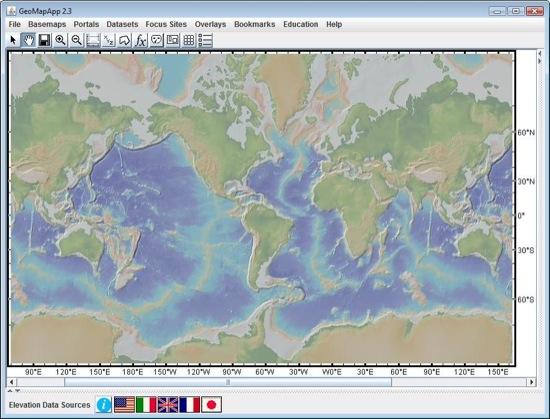Click the mask toggle toolbar icon
Viewport: 550px width, 419px height.
click(156, 40)
